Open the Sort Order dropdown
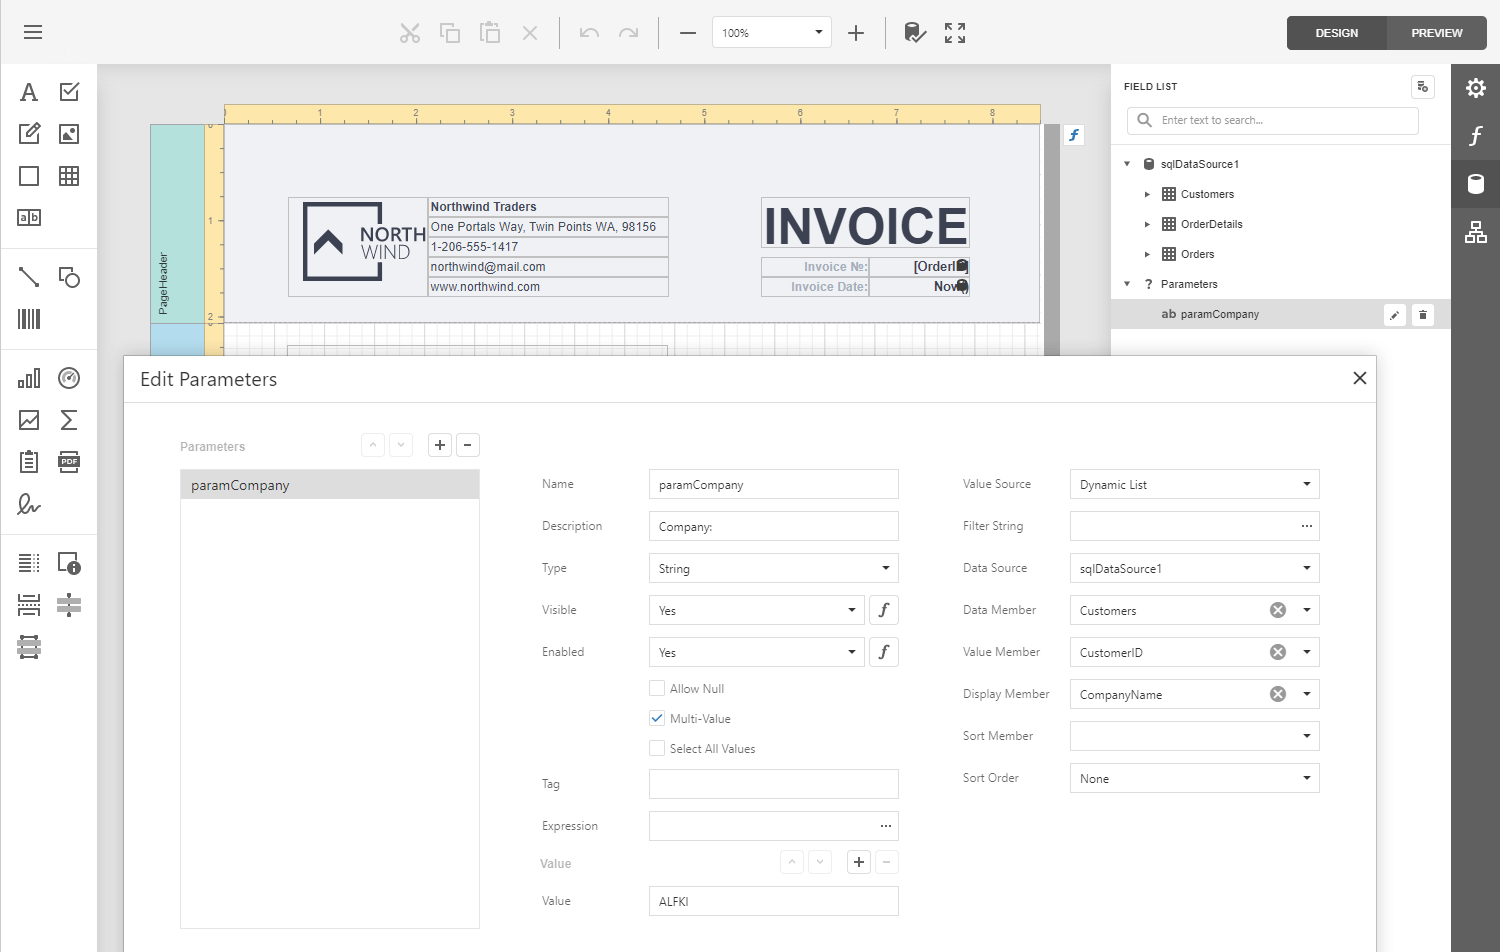This screenshot has width=1500, height=952. click(x=1194, y=779)
